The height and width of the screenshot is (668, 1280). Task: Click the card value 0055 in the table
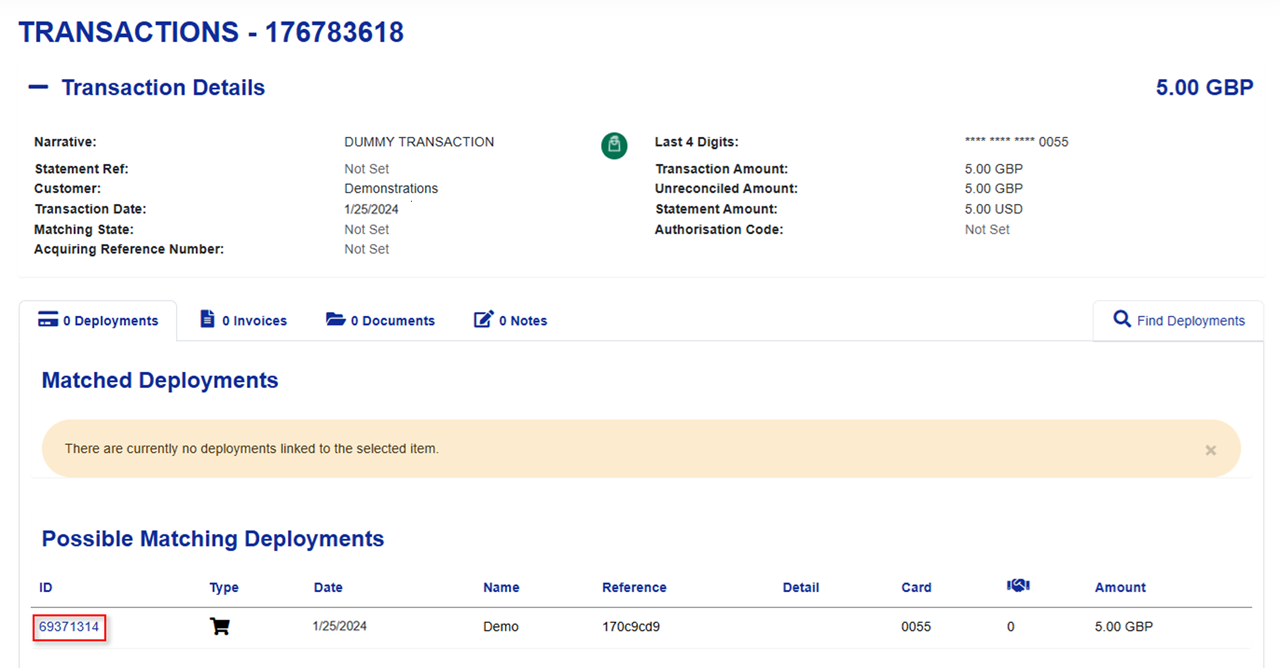coord(916,627)
